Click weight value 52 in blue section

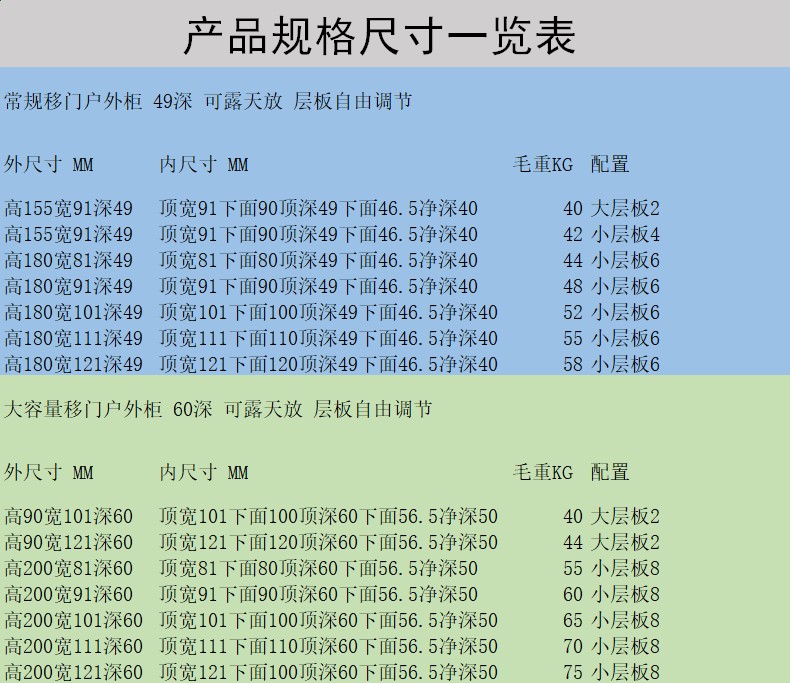tap(573, 313)
